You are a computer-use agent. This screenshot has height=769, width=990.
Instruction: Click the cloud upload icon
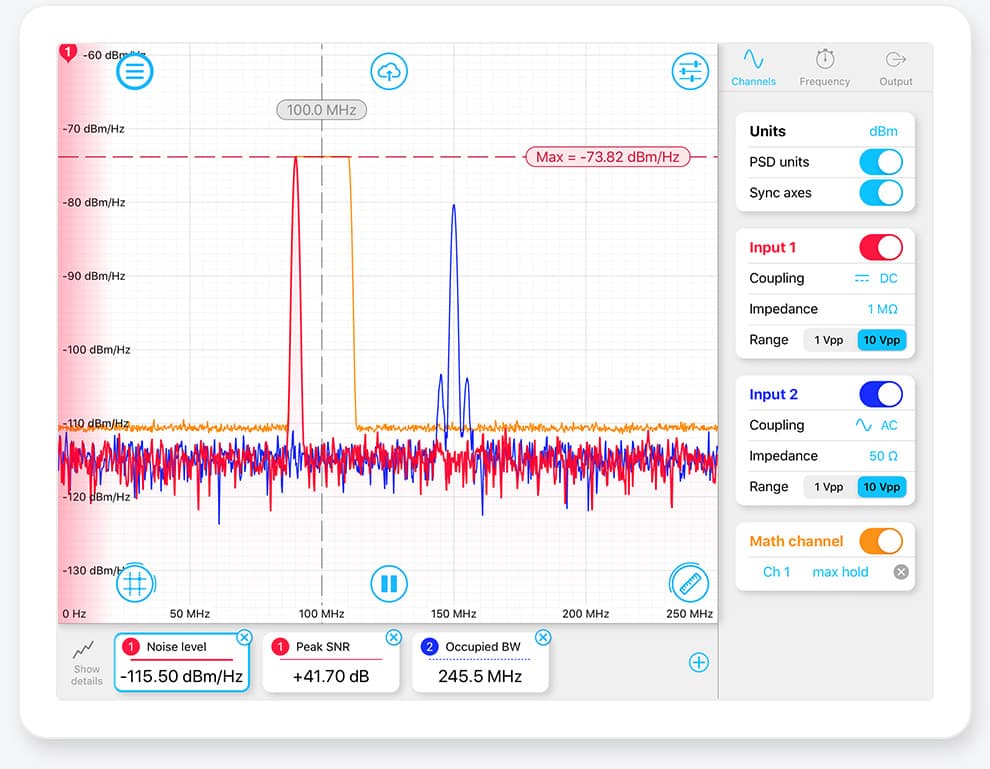(389, 71)
